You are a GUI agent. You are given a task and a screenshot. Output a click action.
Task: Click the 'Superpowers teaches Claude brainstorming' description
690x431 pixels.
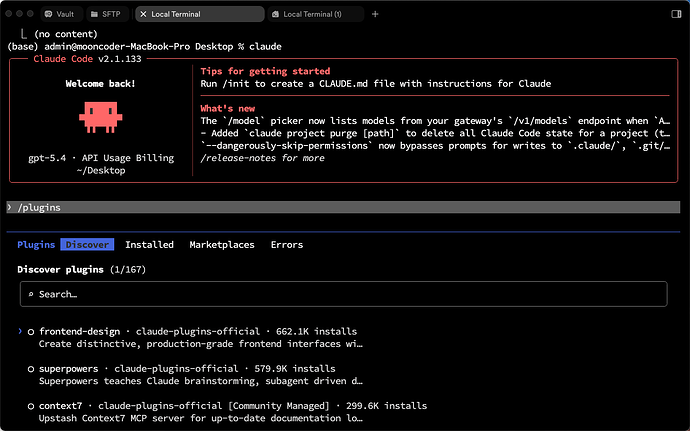(201, 381)
